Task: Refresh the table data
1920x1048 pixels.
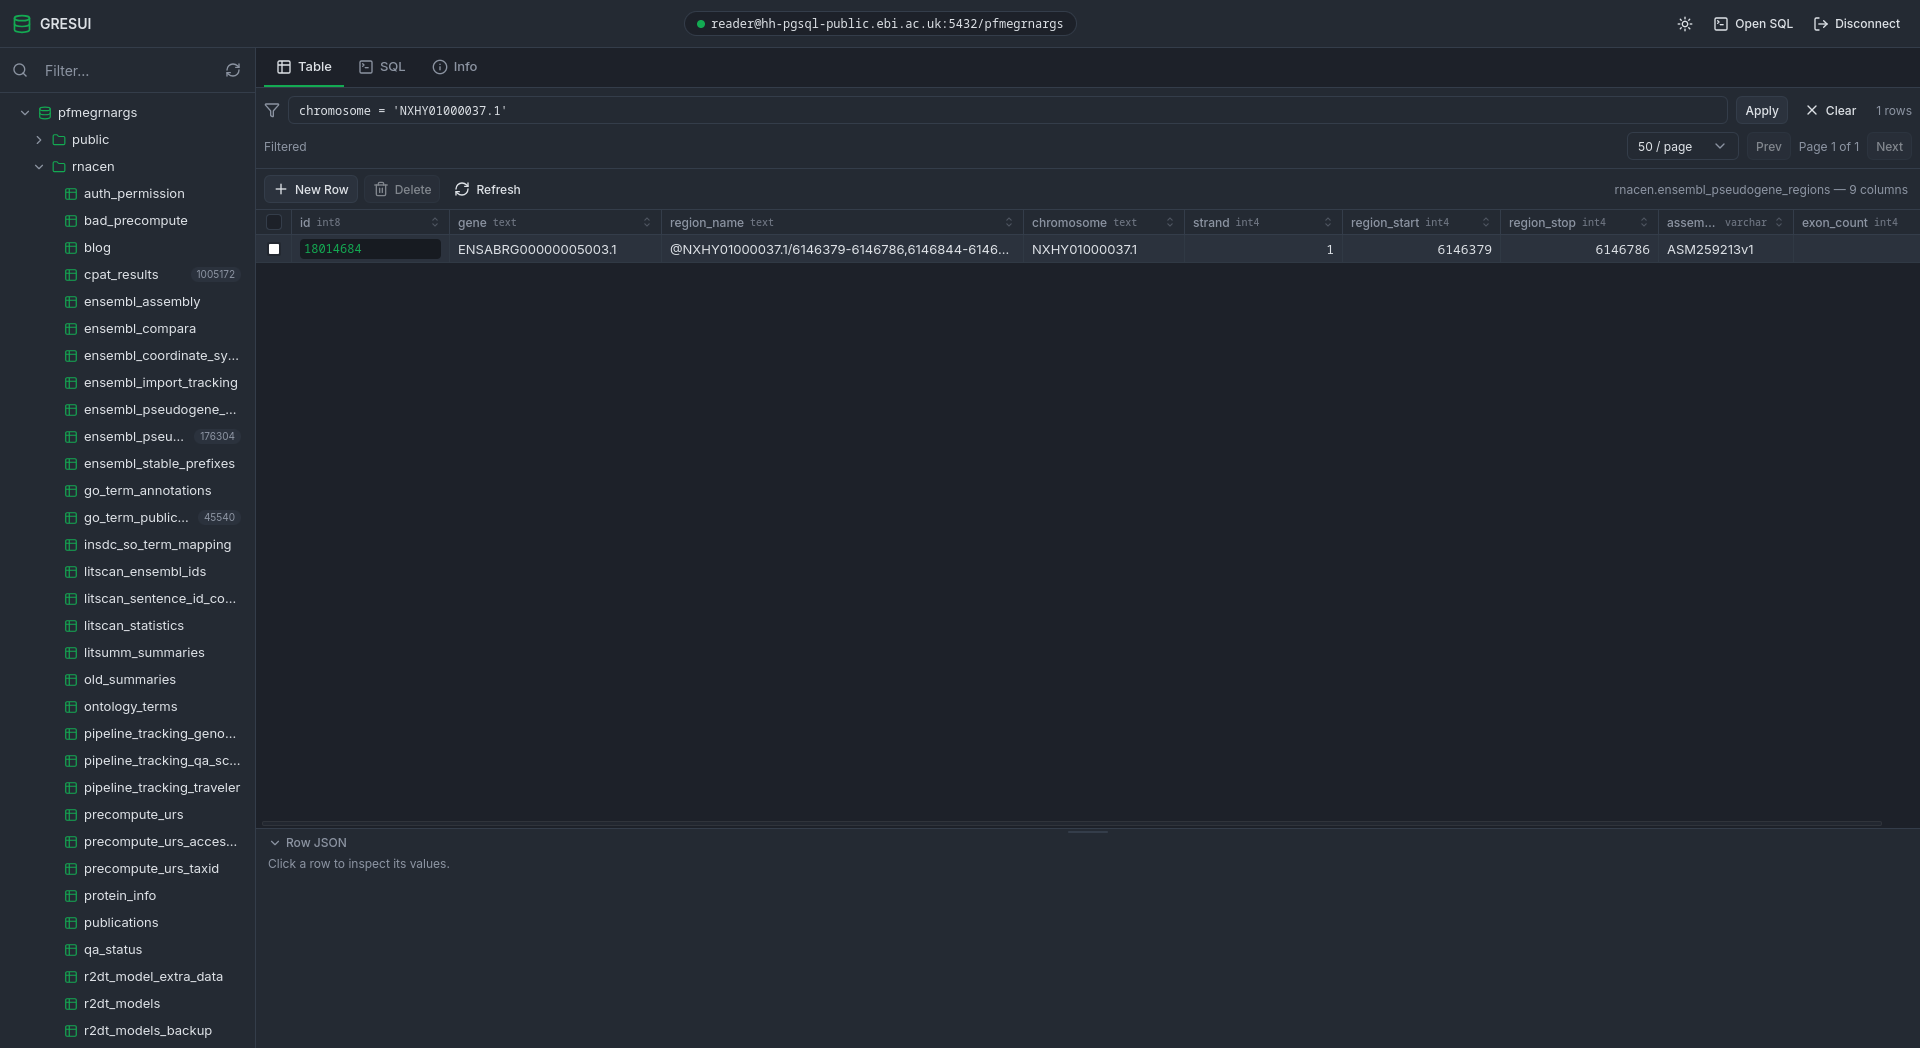Action: point(487,190)
